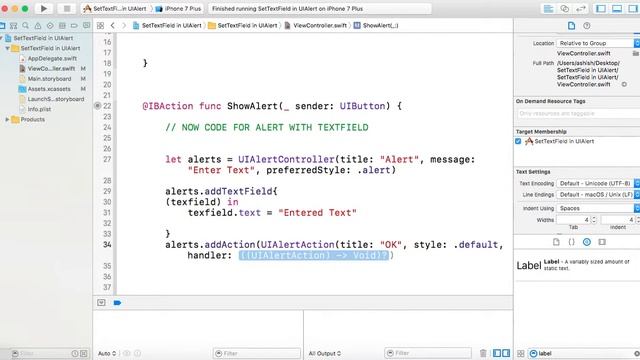The width and height of the screenshot is (640, 360).
Task: Expand the Products folder
Action: (7, 120)
